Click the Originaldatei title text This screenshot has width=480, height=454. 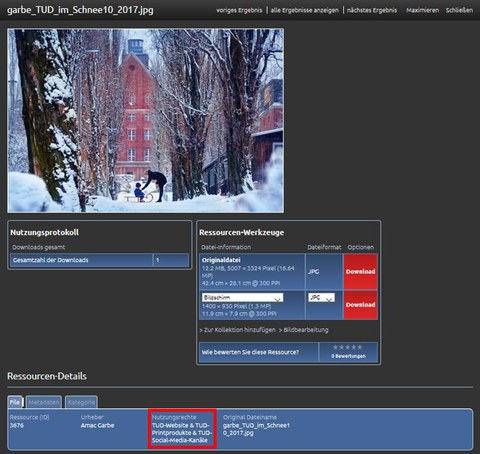pos(221,260)
